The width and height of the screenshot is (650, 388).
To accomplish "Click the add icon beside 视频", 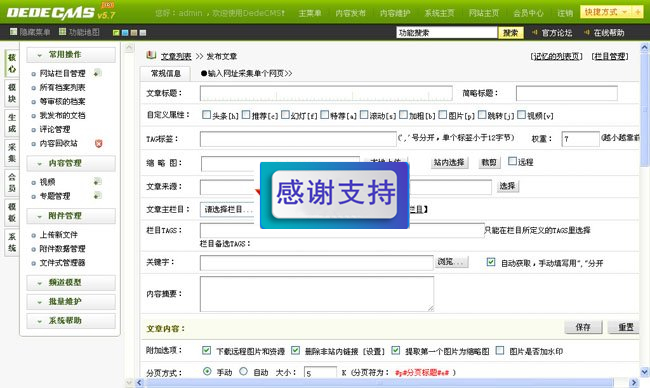I will (x=97, y=182).
